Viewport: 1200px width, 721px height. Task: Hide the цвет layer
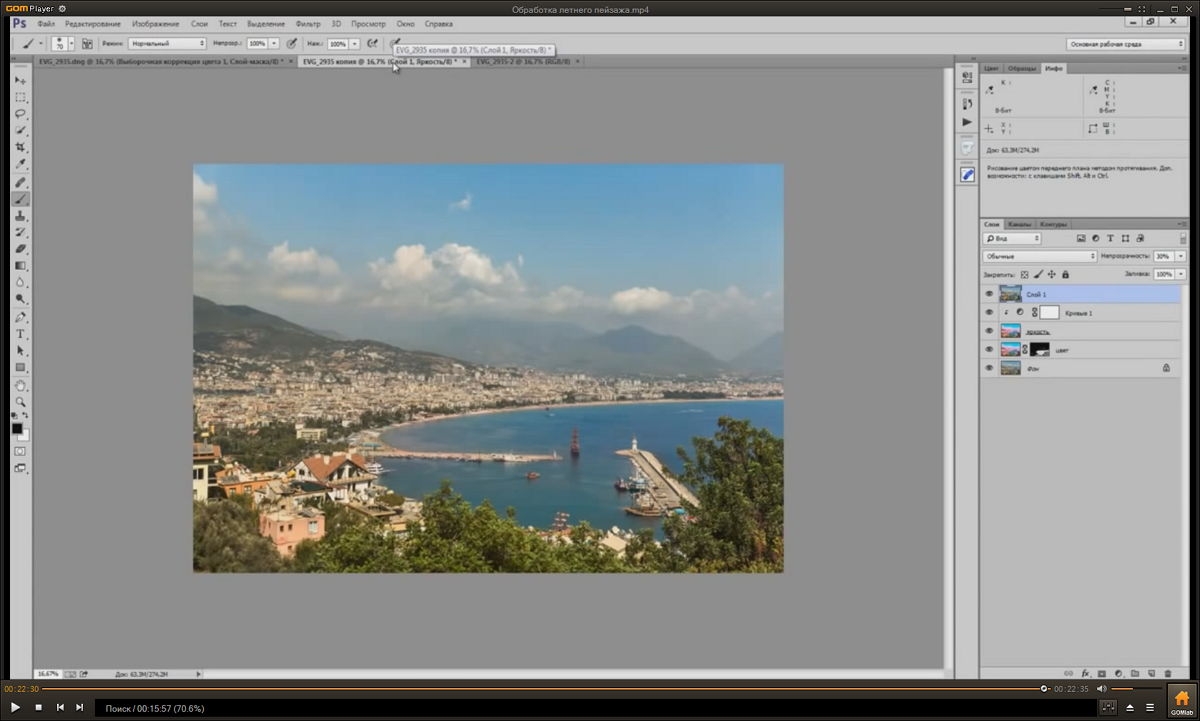click(x=989, y=349)
